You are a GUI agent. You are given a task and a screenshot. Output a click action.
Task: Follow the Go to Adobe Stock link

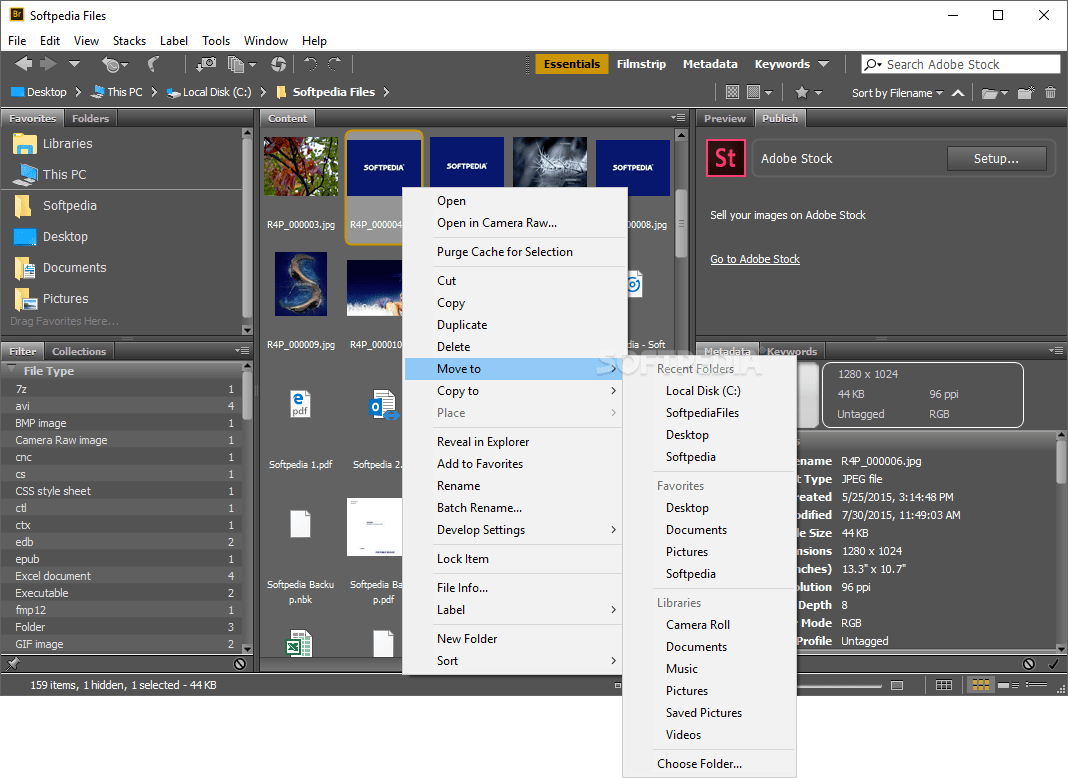[755, 259]
